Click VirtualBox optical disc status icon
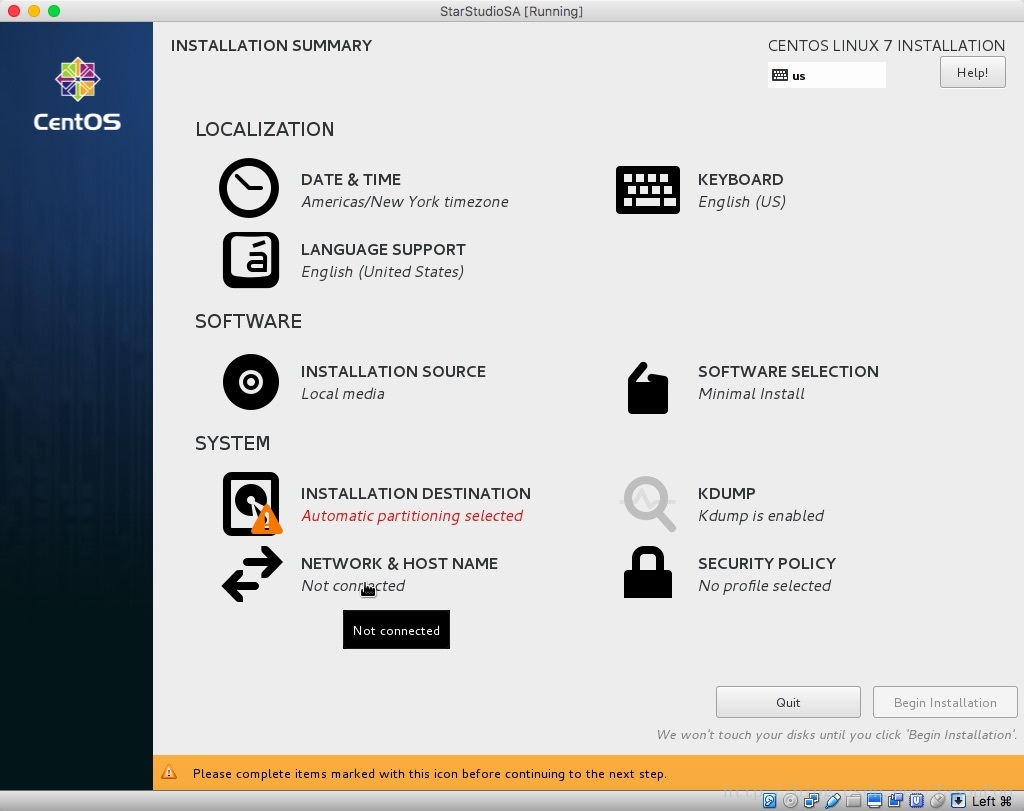 click(790, 801)
